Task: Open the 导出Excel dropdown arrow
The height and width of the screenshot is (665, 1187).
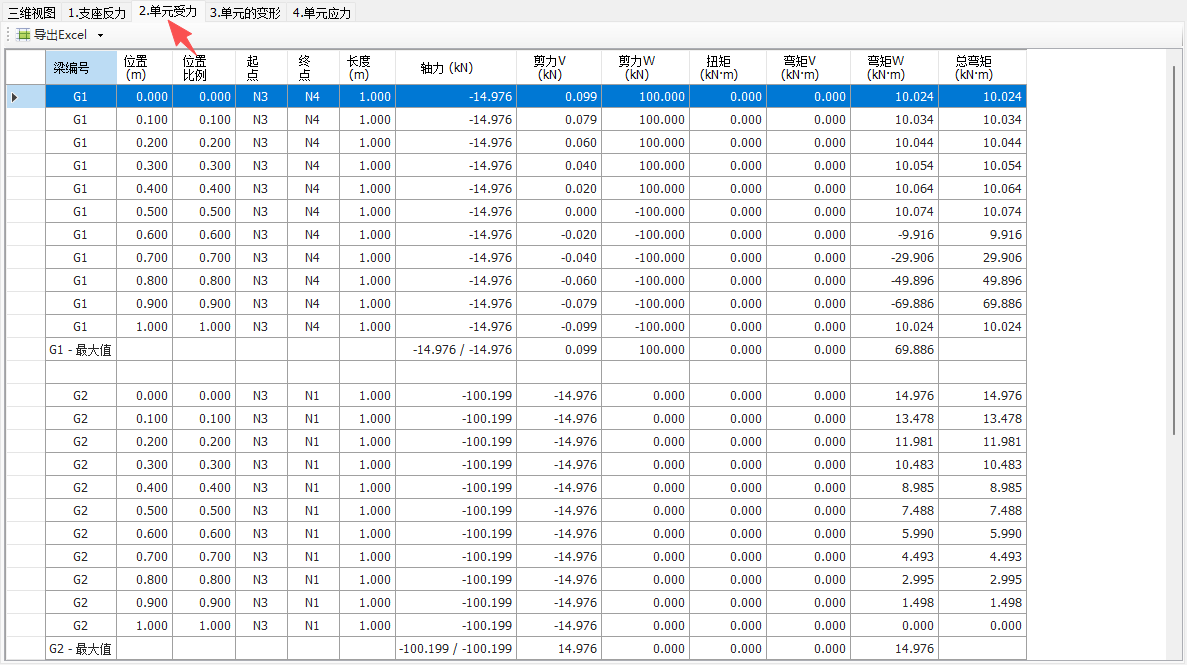Action: [100, 36]
